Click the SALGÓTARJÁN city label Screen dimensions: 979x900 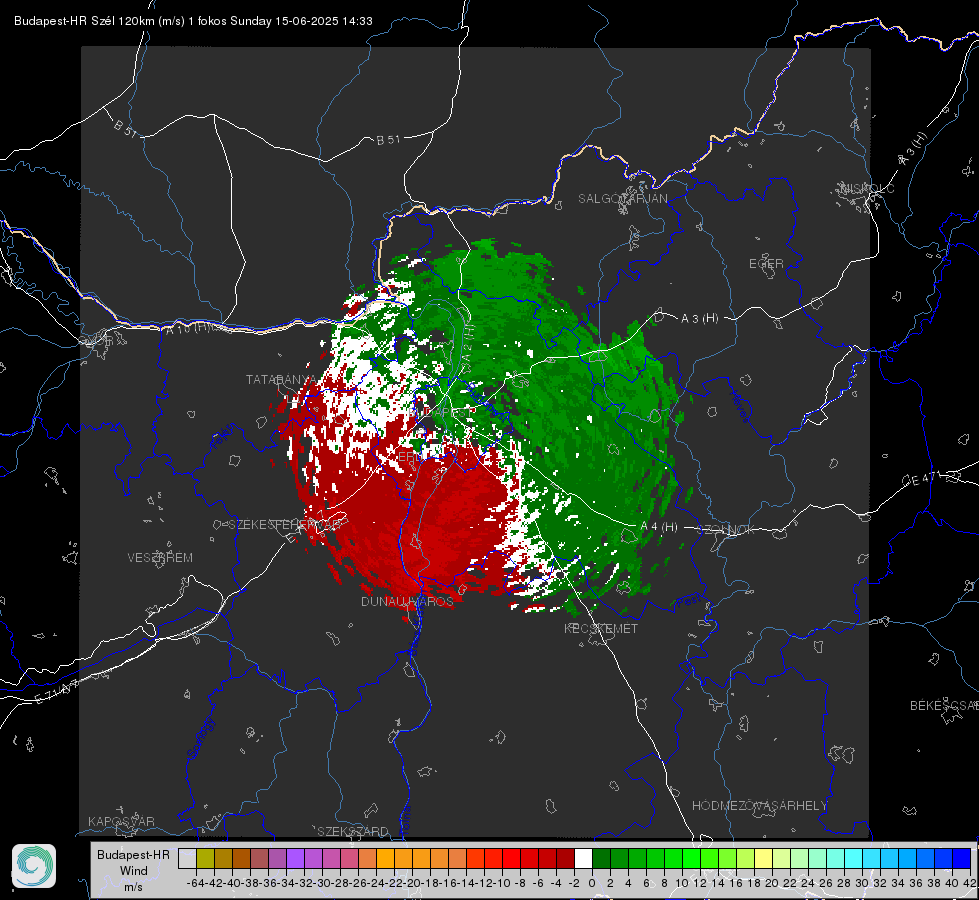(x=622, y=199)
